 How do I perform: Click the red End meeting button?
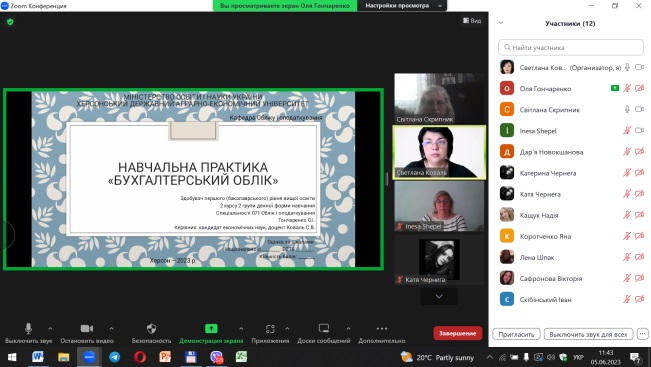458,333
